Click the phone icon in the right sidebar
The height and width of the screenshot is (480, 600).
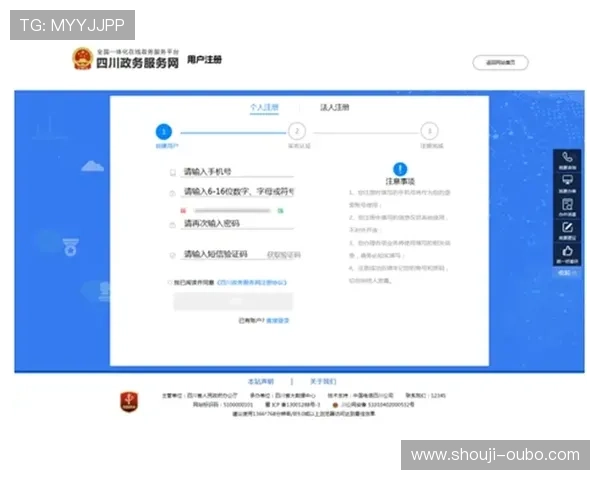click(x=567, y=157)
